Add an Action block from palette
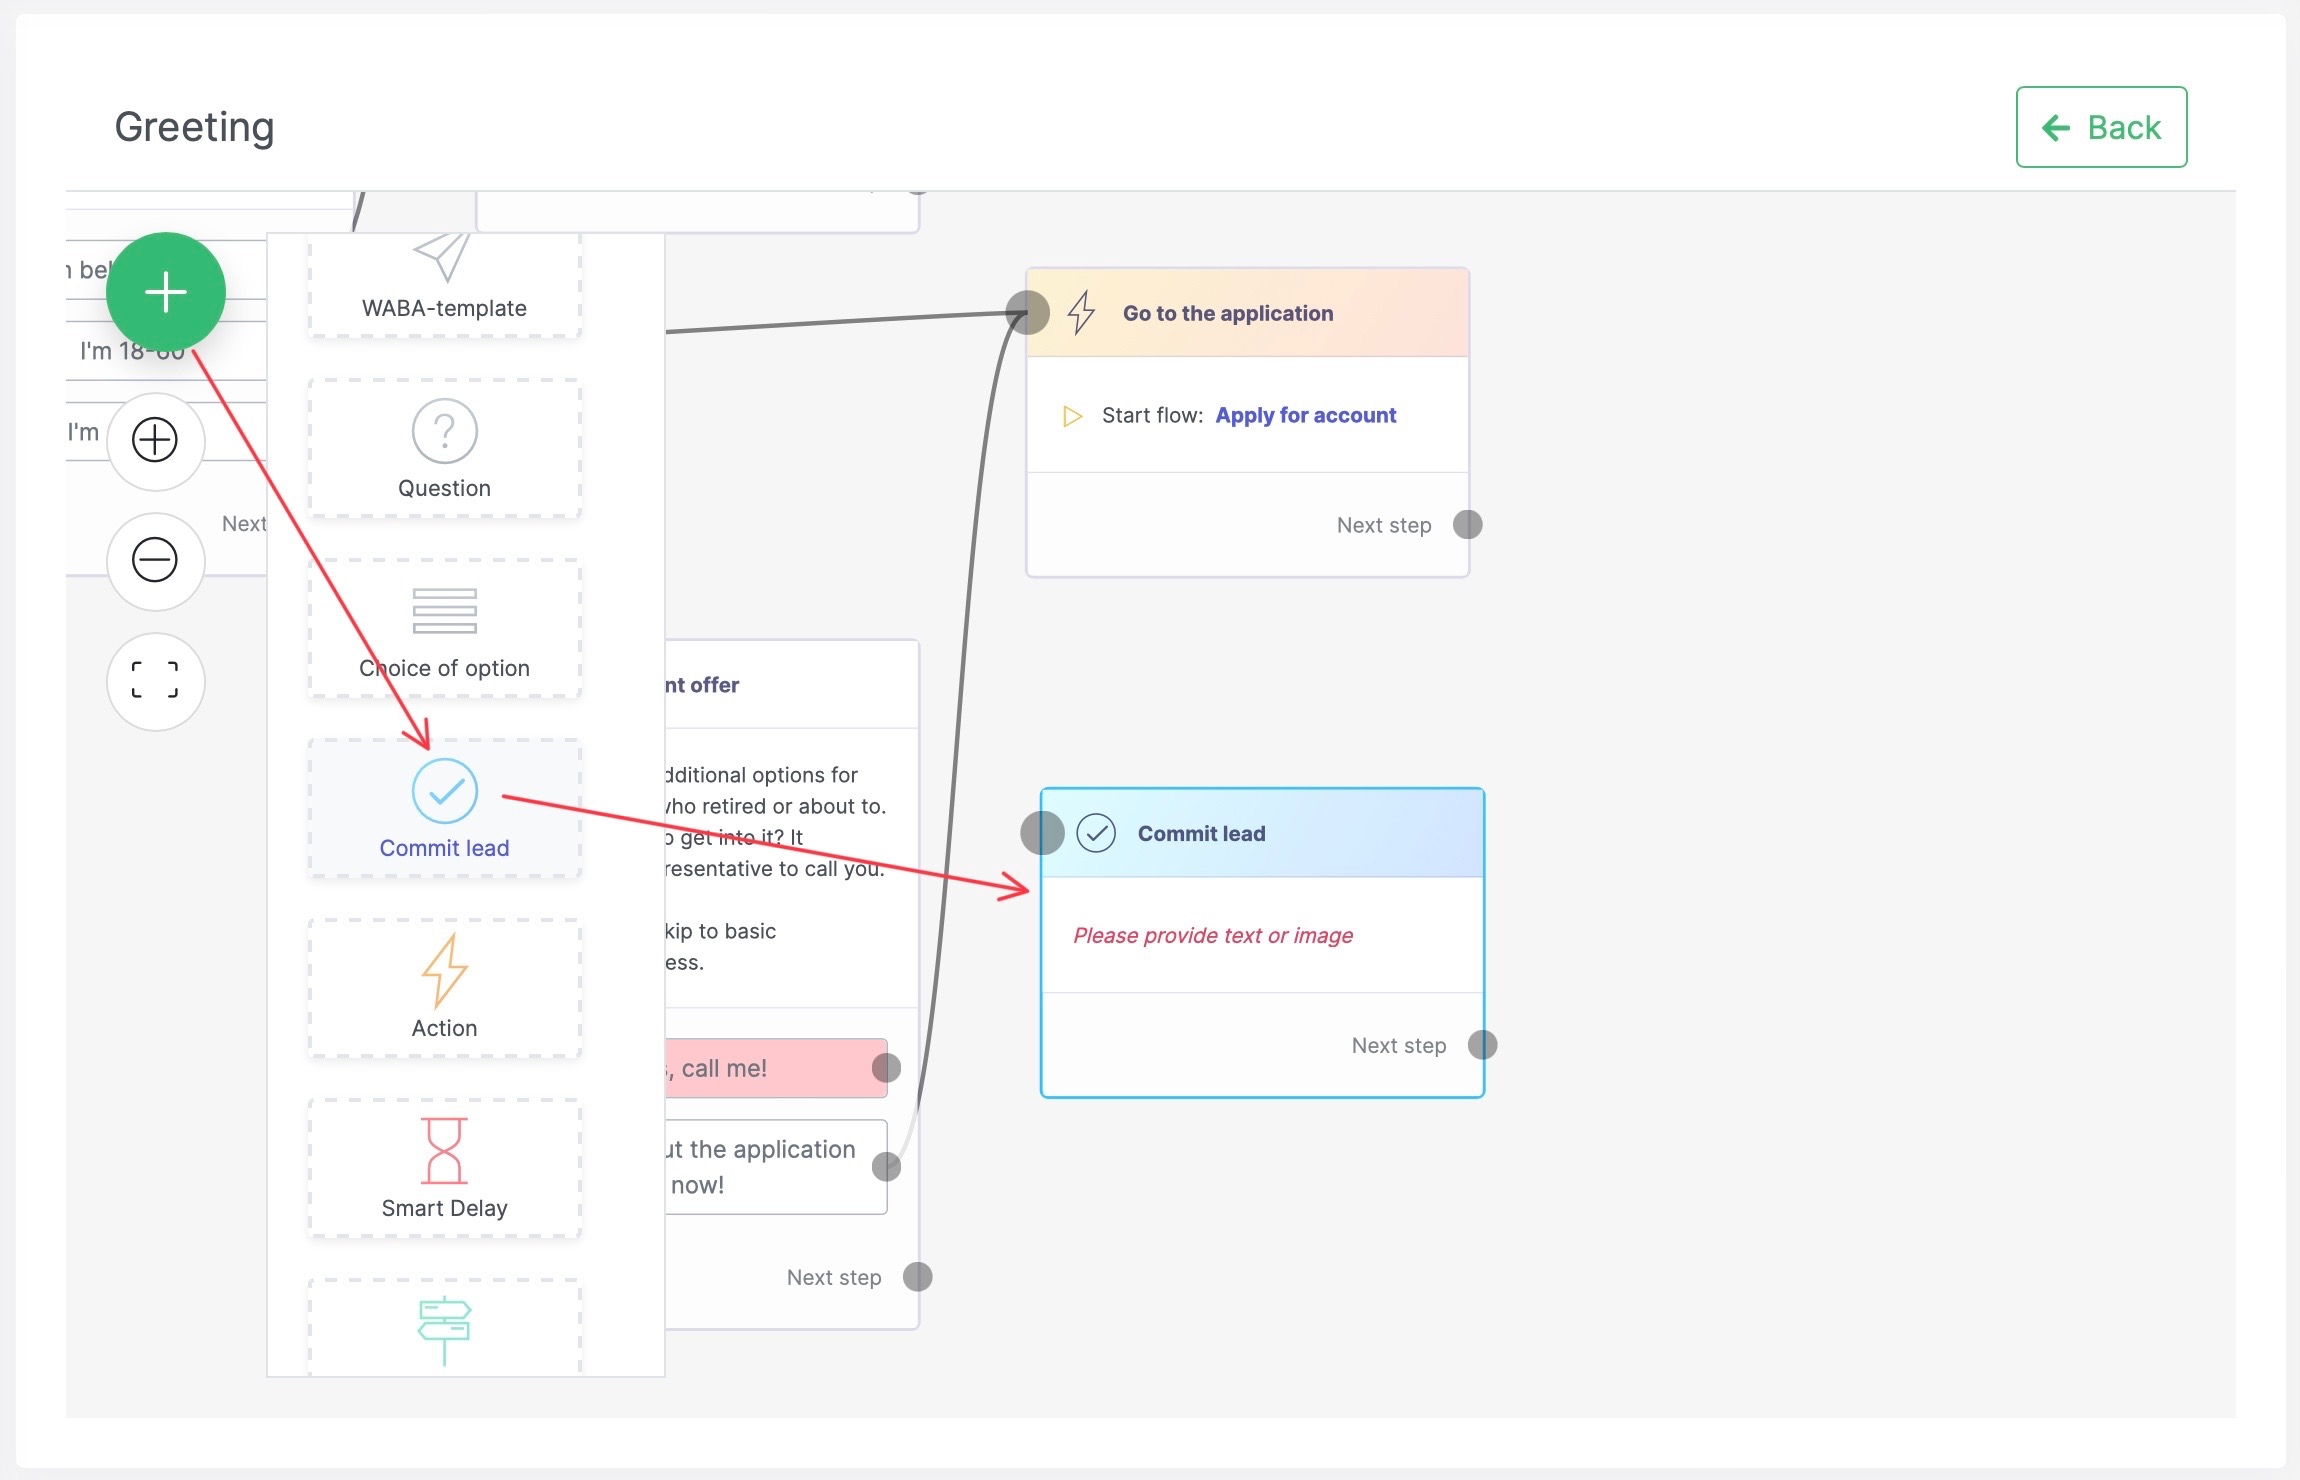This screenshot has width=2300, height=1480. click(444, 989)
